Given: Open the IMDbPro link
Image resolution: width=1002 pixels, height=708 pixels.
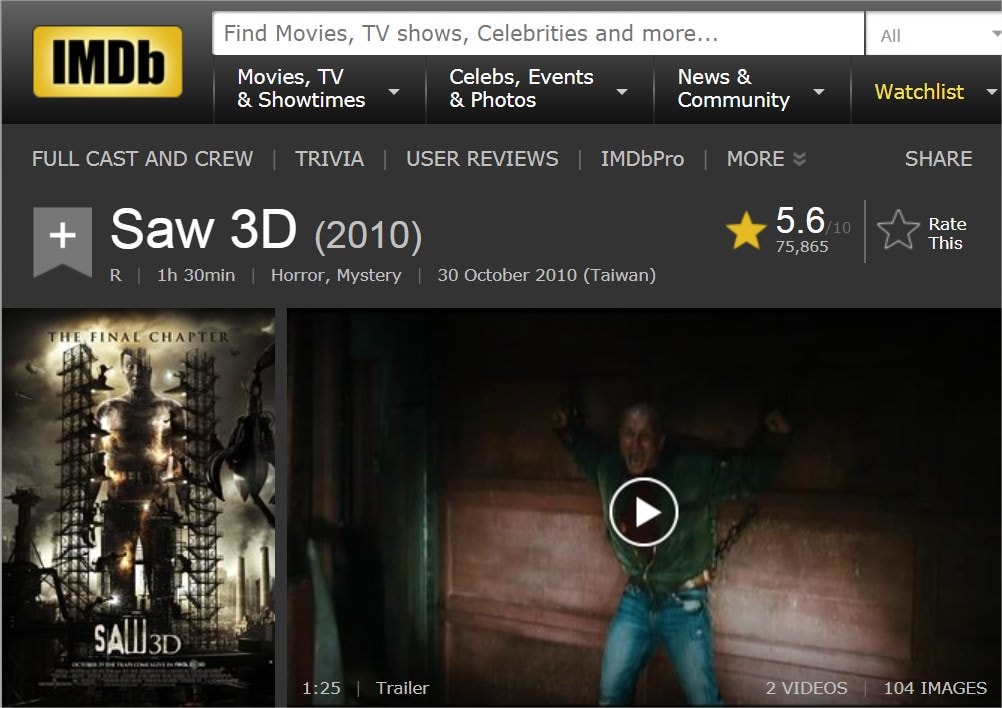Looking at the screenshot, I should [x=642, y=159].
